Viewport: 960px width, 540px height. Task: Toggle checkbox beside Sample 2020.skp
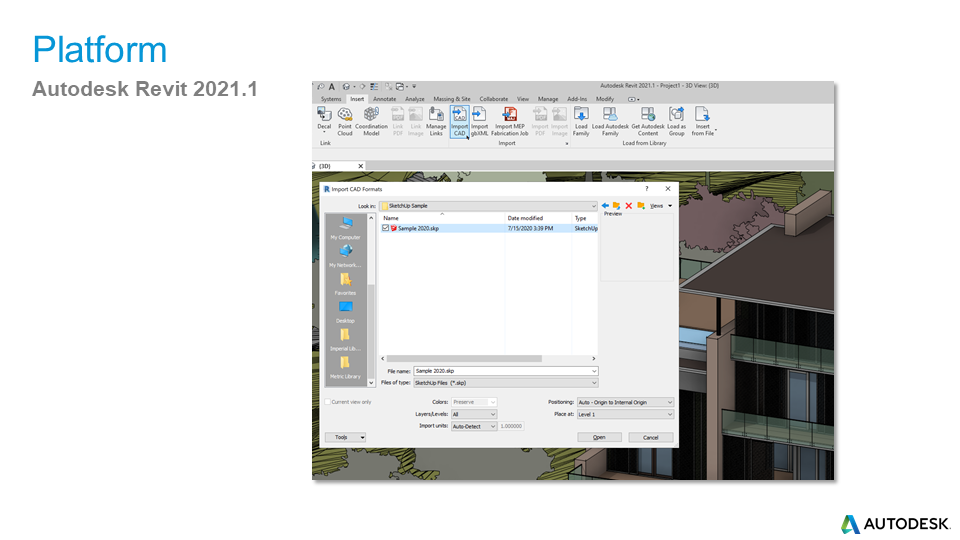(385, 228)
